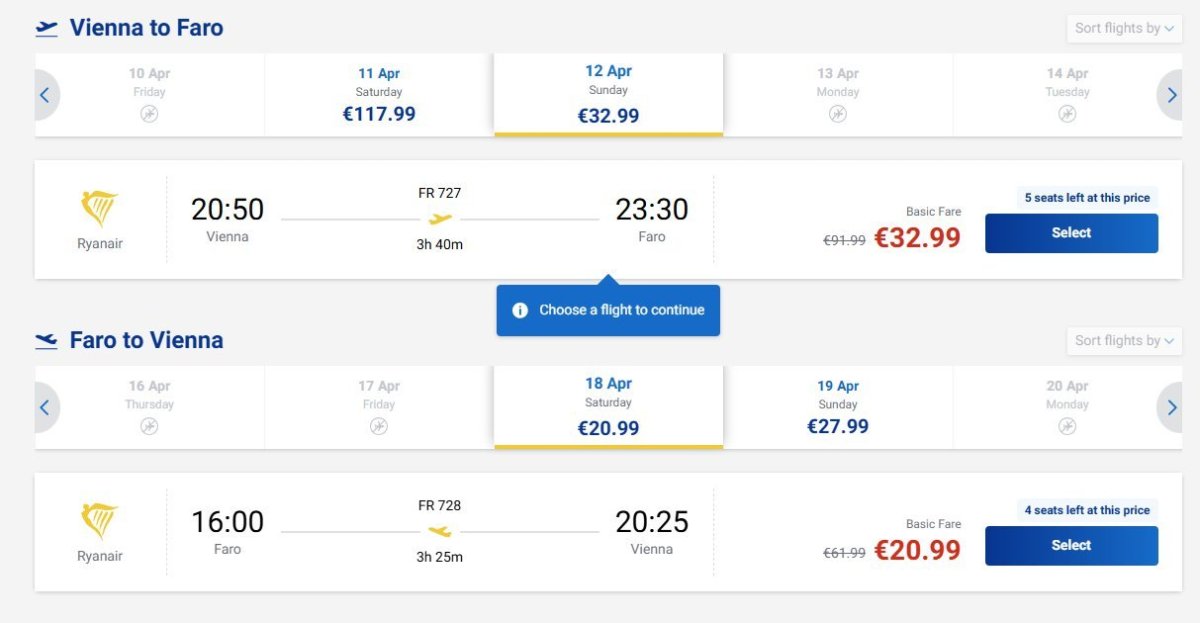
Task: Click the info icon in the Choose a flight tooltip
Action: [x=520, y=310]
